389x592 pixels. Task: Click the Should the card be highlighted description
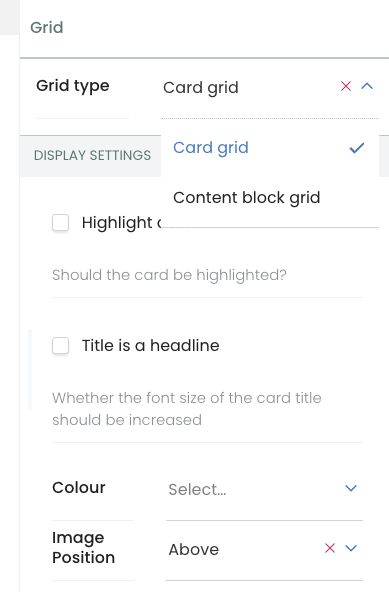coord(169,275)
